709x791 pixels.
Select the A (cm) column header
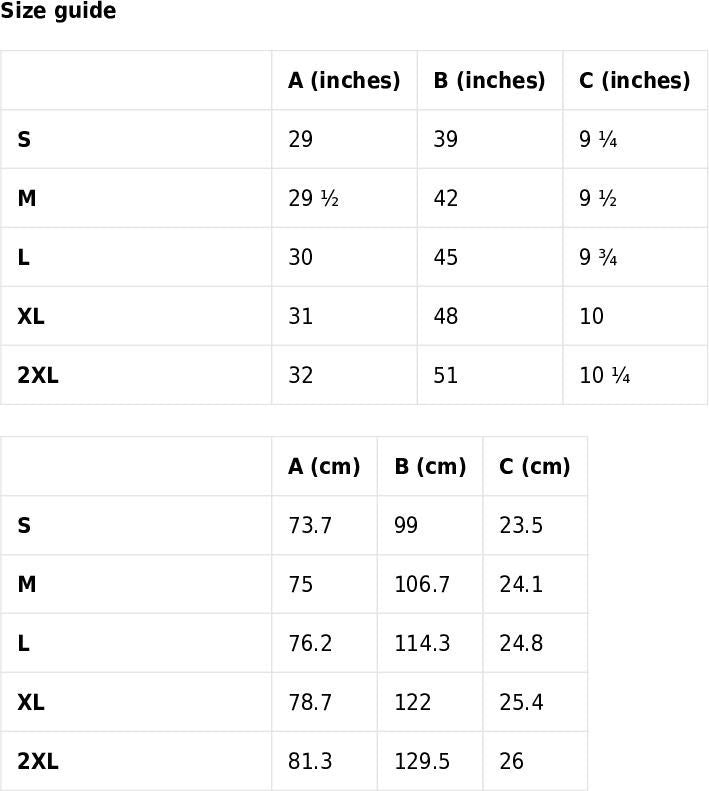click(324, 467)
